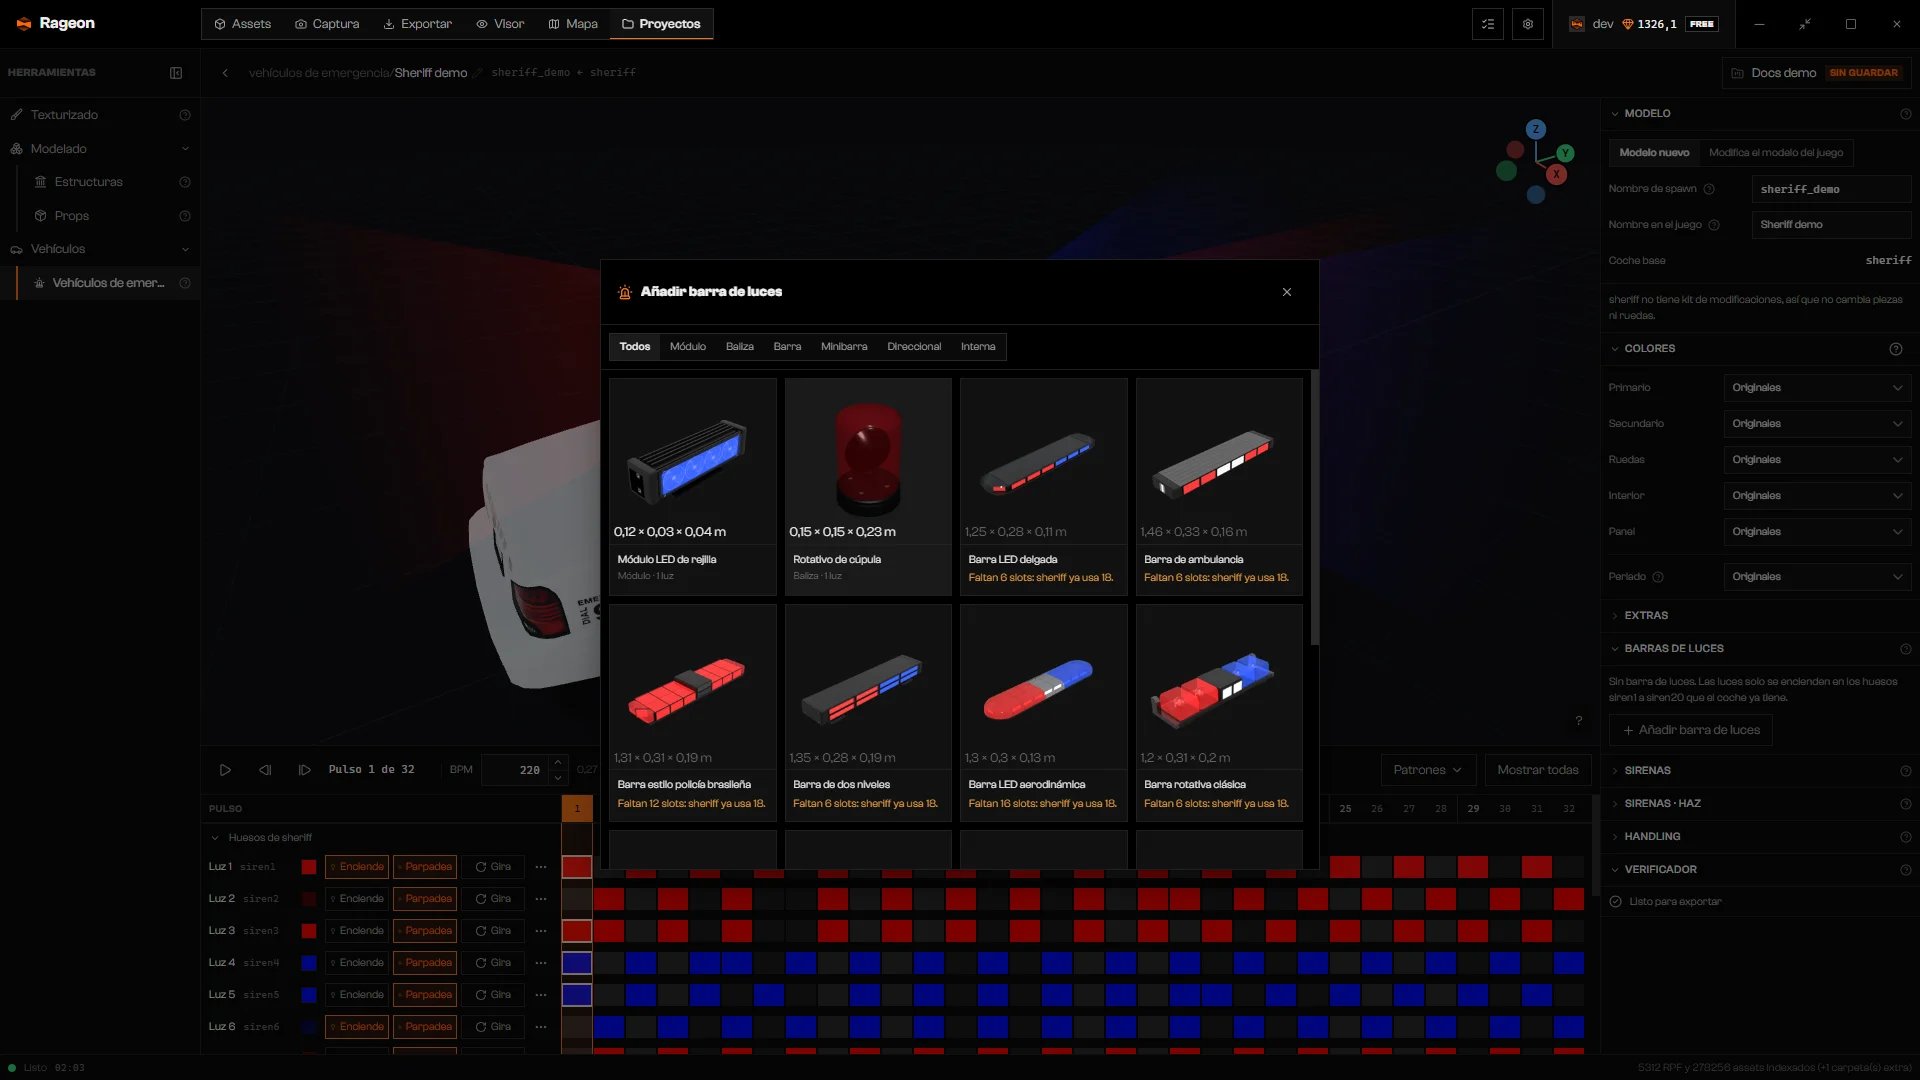Open the Mapa tab
This screenshot has height=1080, width=1920.
tap(573, 24)
